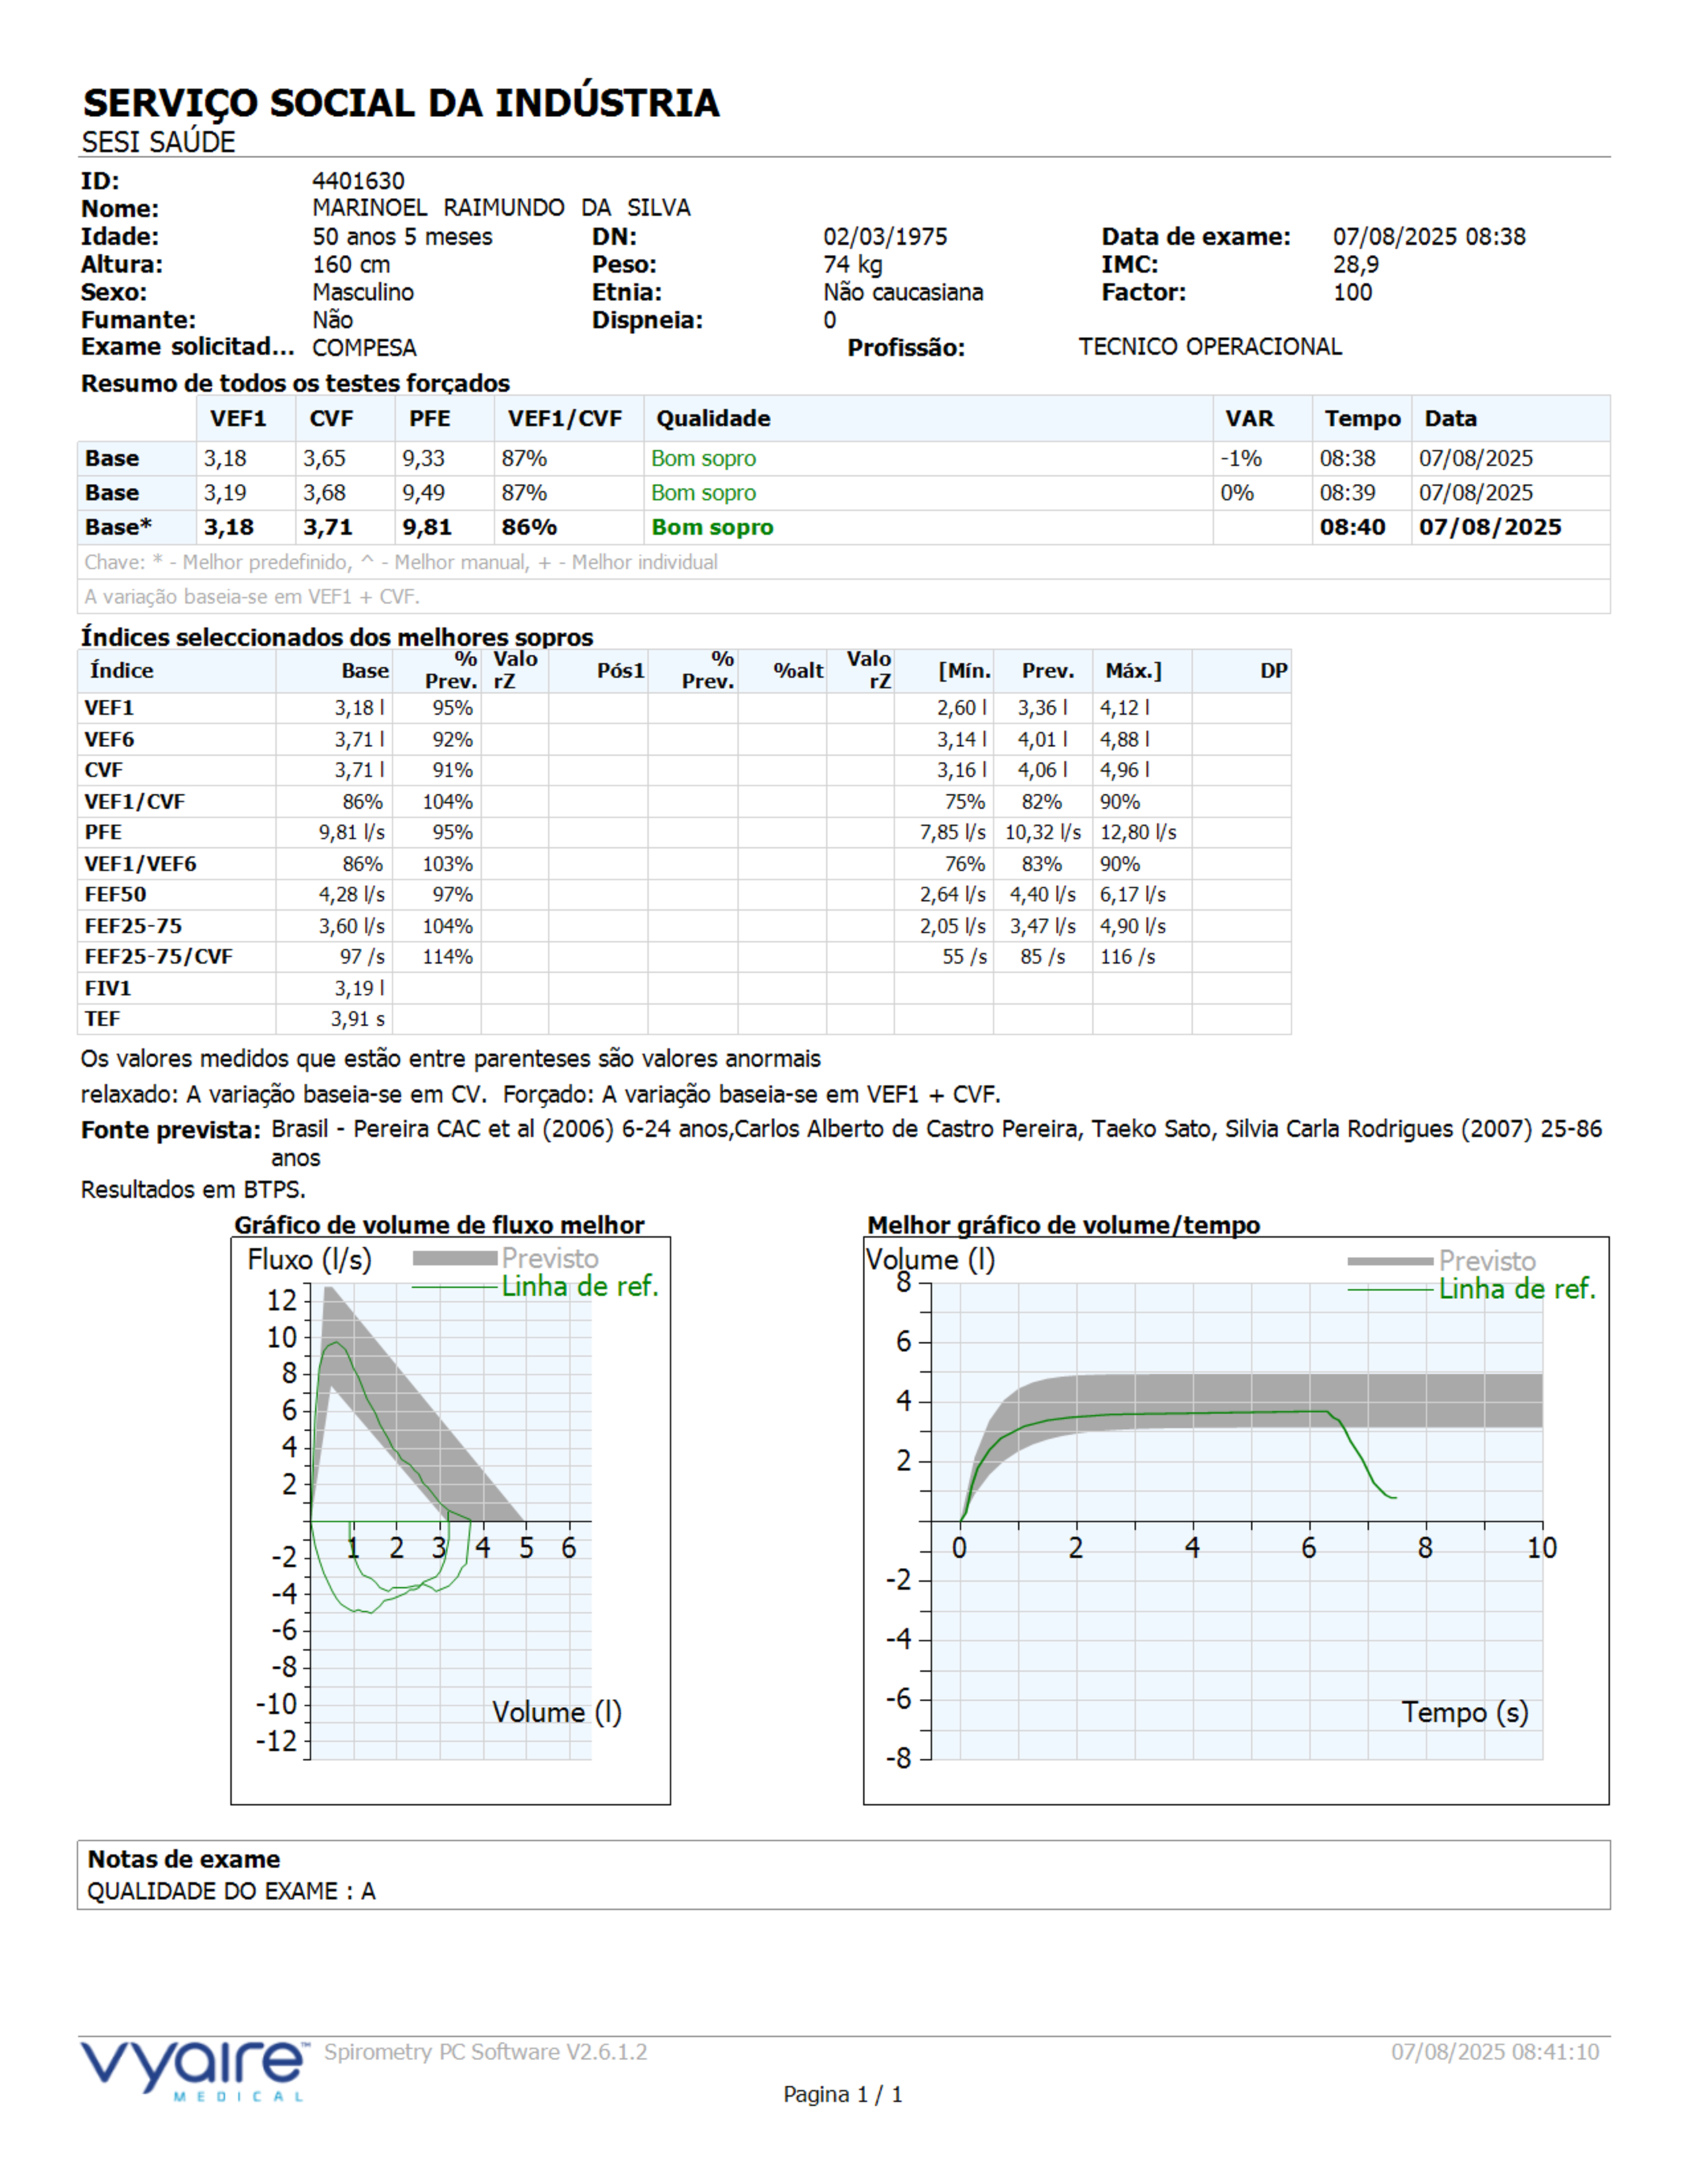Click the DP column header
The image size is (1688, 2184).
(1273, 671)
